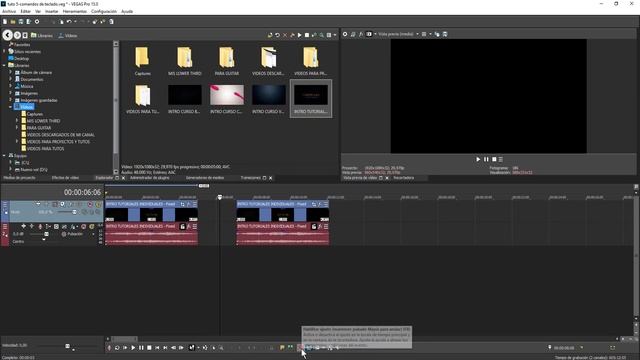Select the Desktop entry in the tree

(21, 58)
